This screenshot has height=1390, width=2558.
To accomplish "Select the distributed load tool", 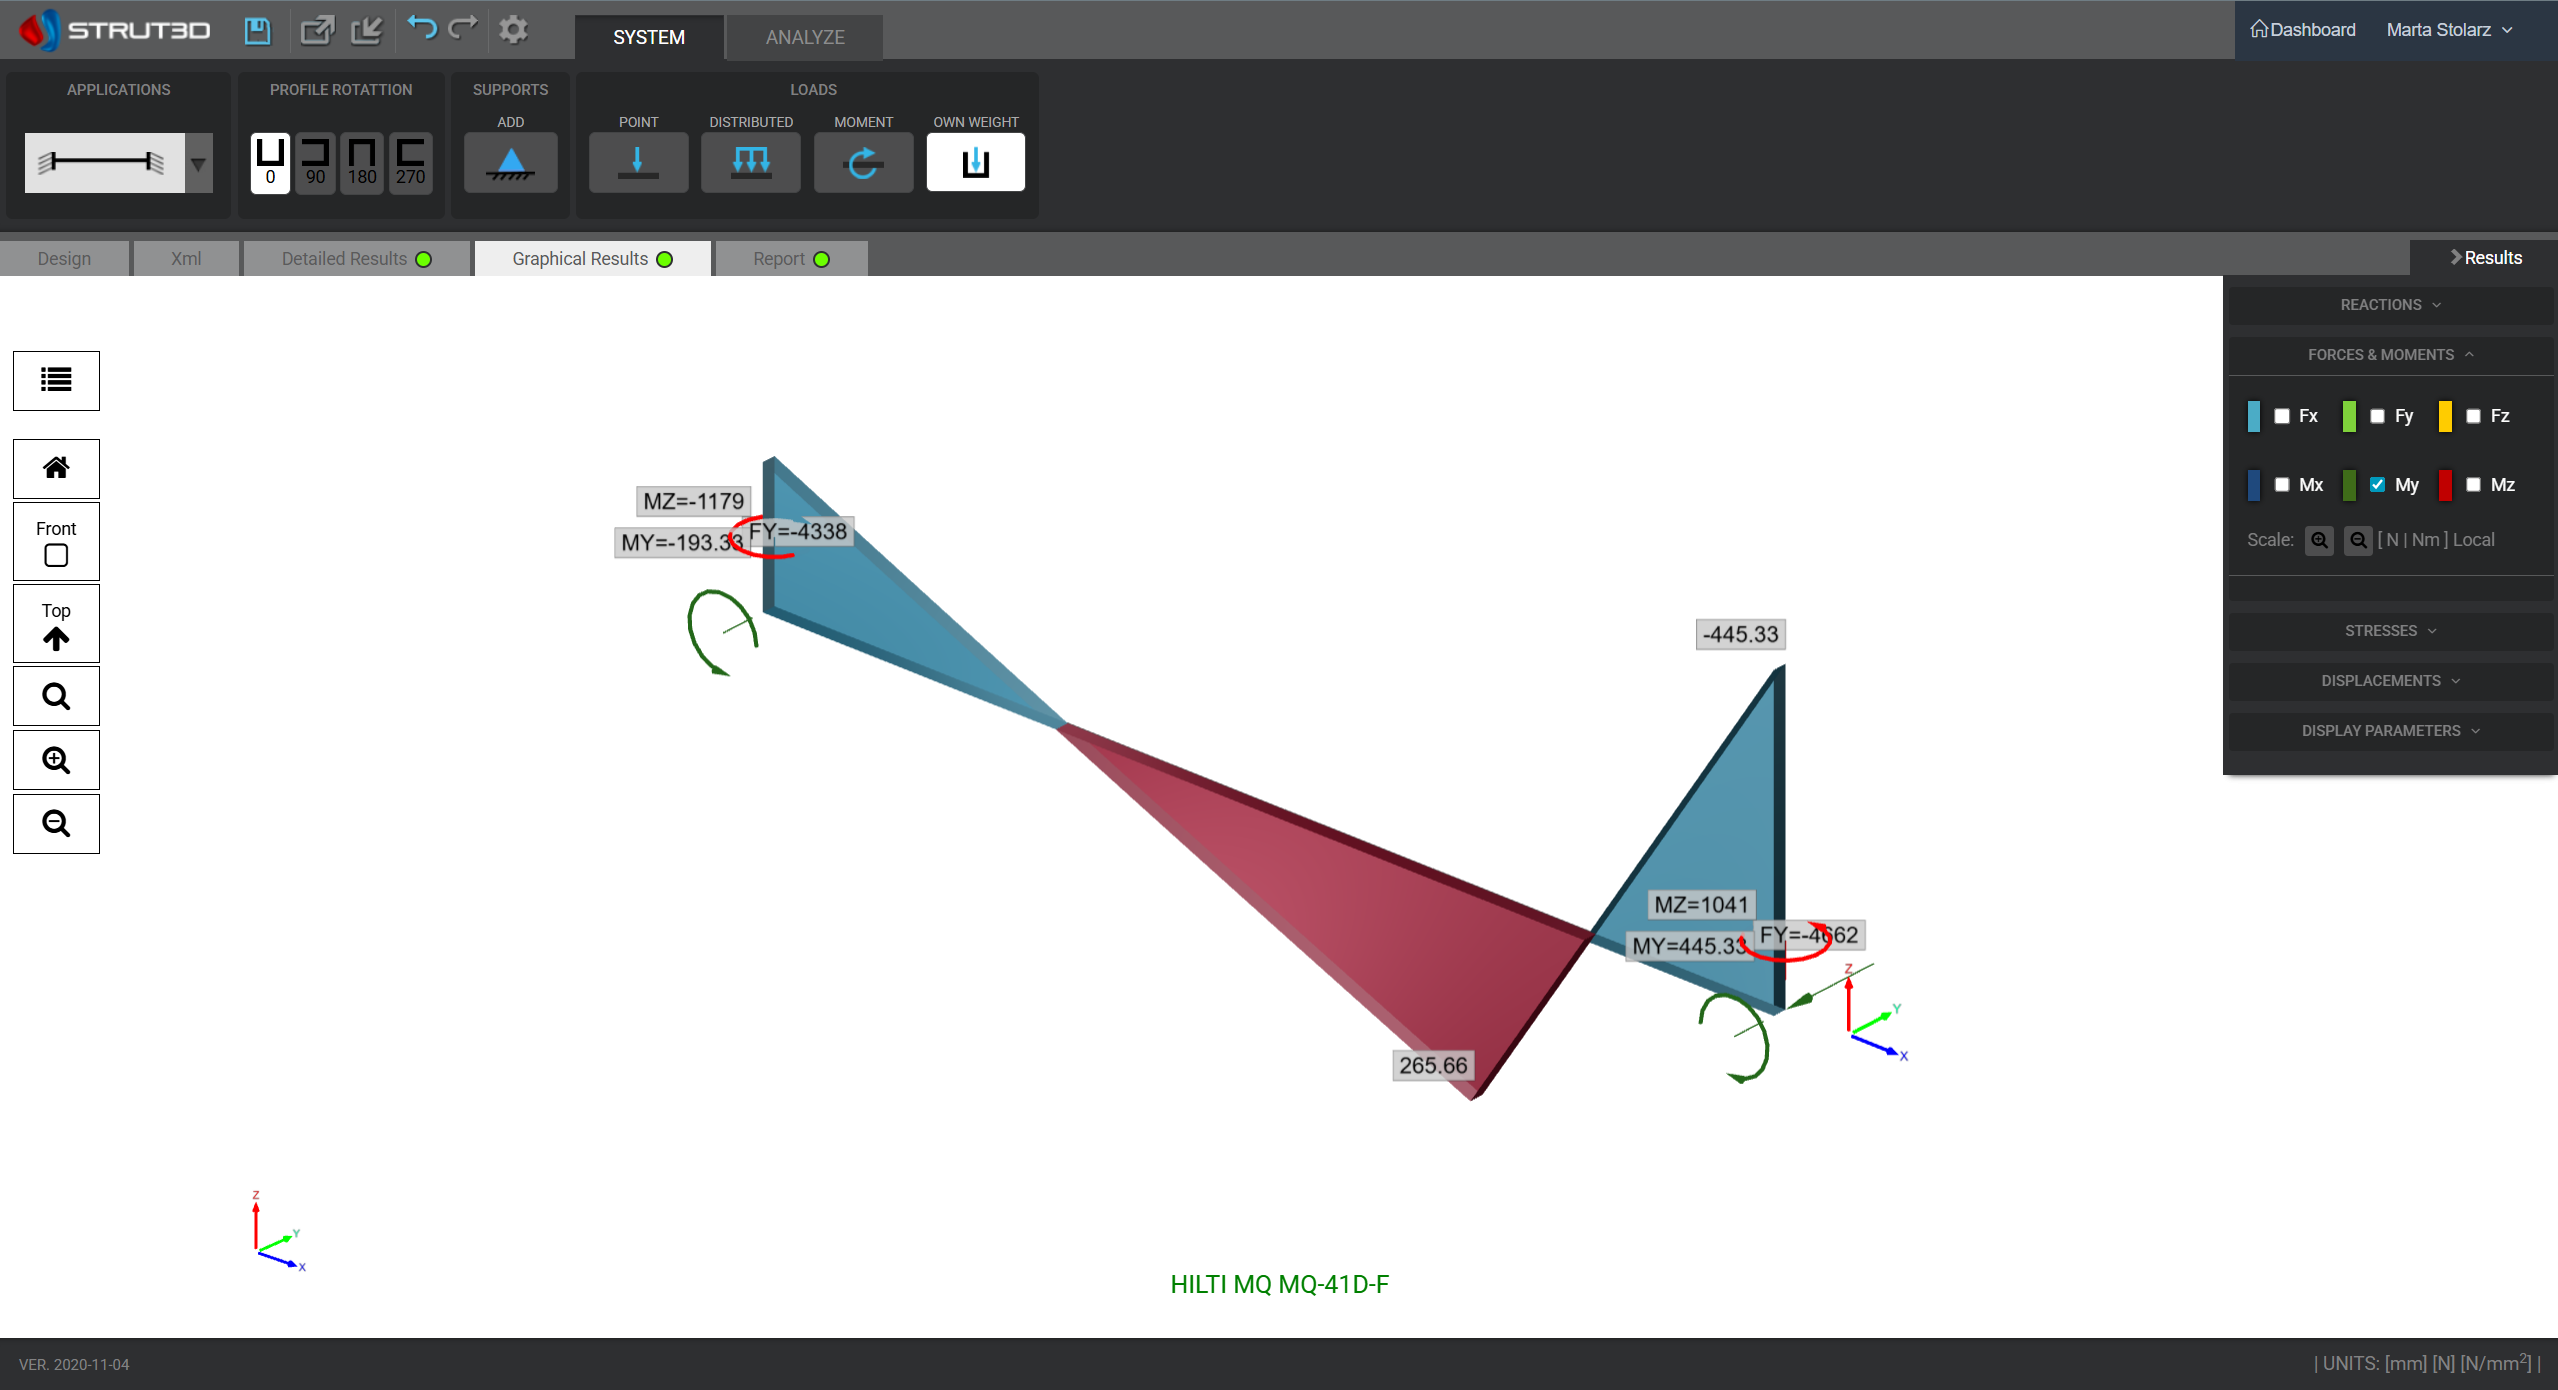I will click(750, 162).
